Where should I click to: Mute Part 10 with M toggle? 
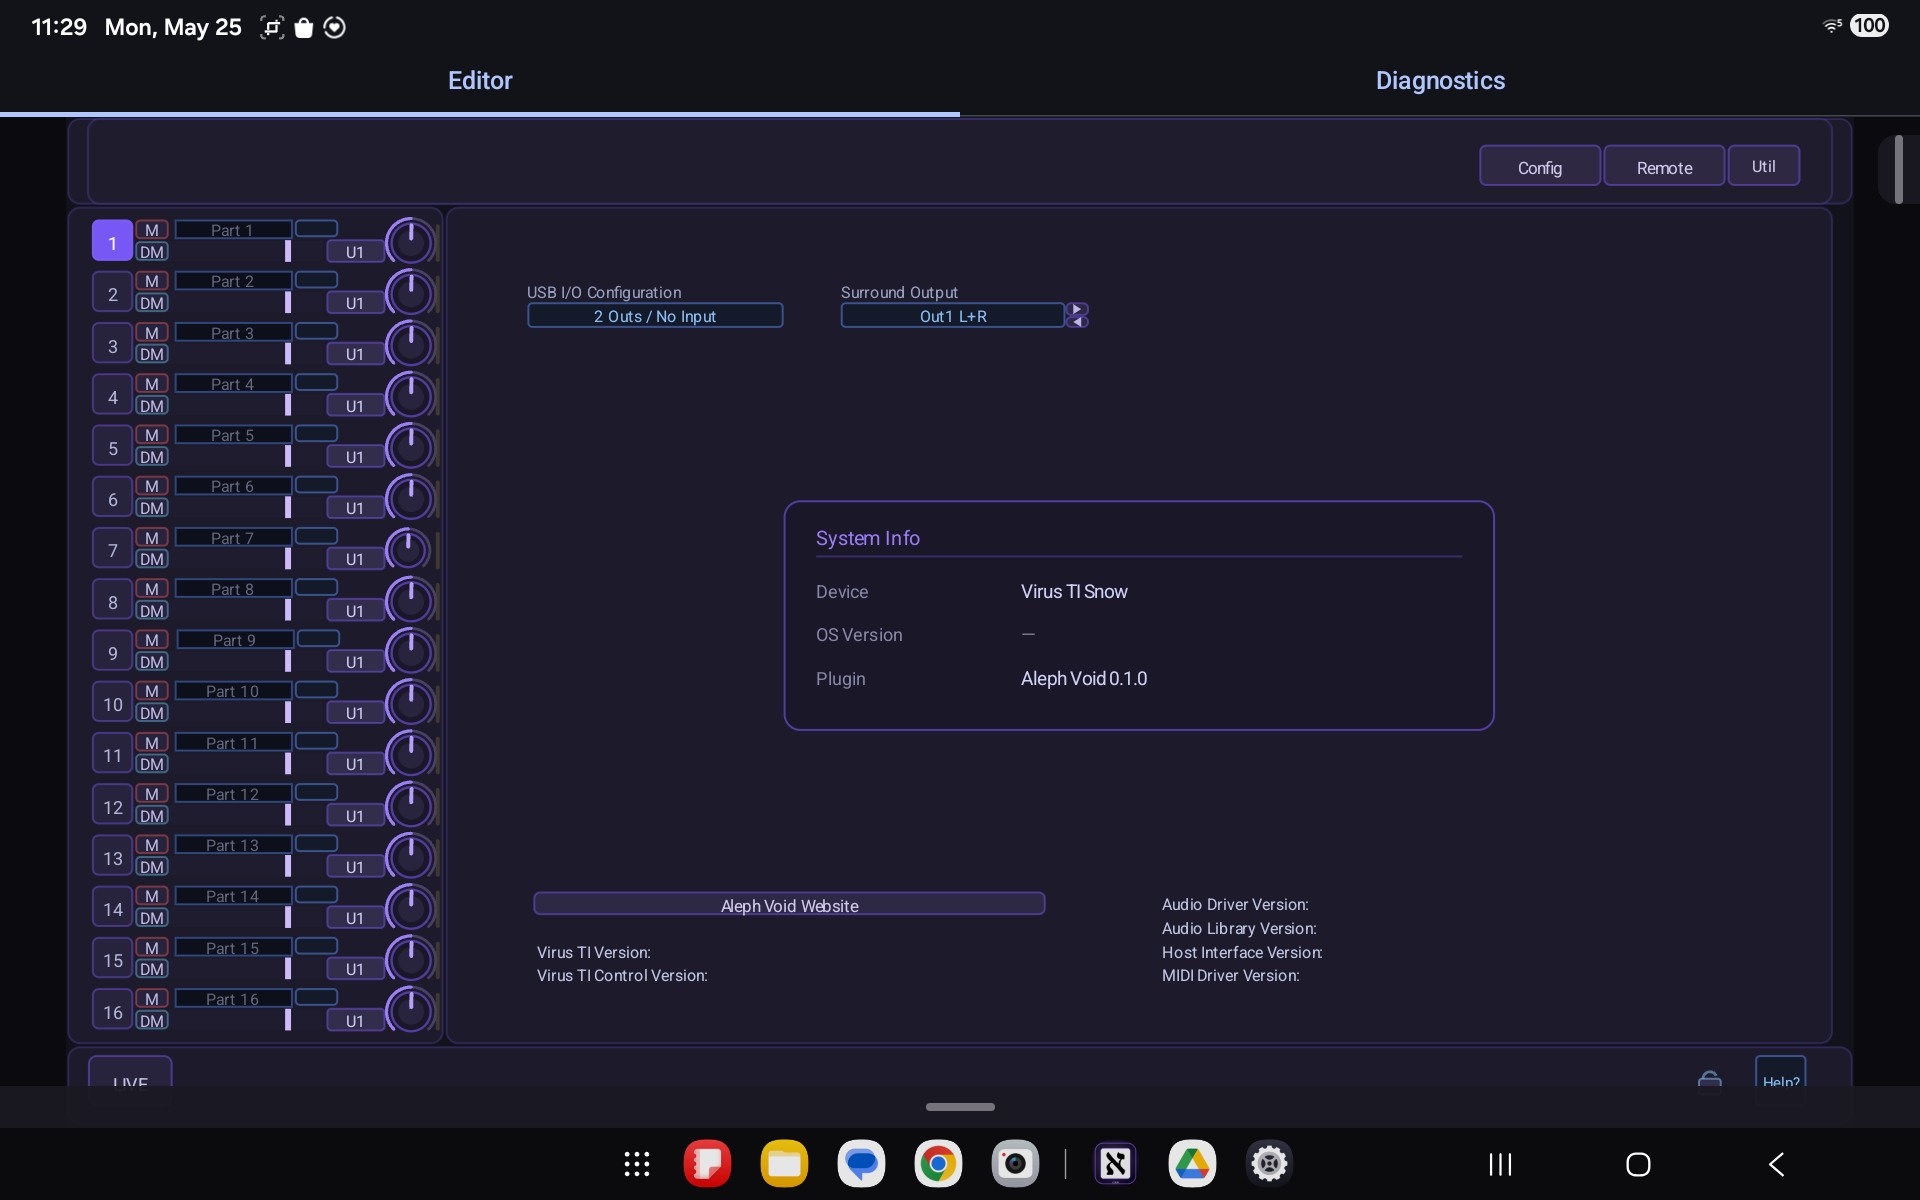click(x=152, y=691)
